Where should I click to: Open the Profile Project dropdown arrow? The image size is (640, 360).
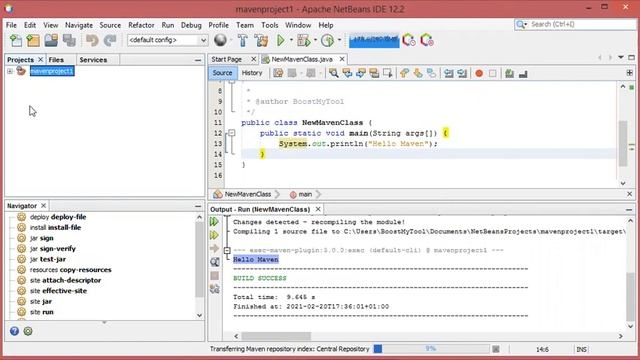pos(339,40)
